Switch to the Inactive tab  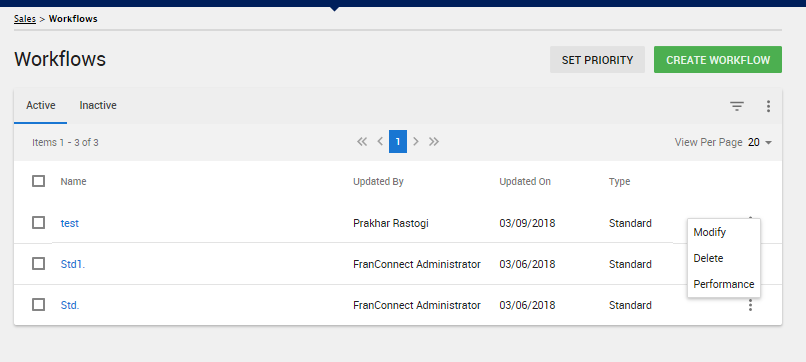(x=98, y=105)
